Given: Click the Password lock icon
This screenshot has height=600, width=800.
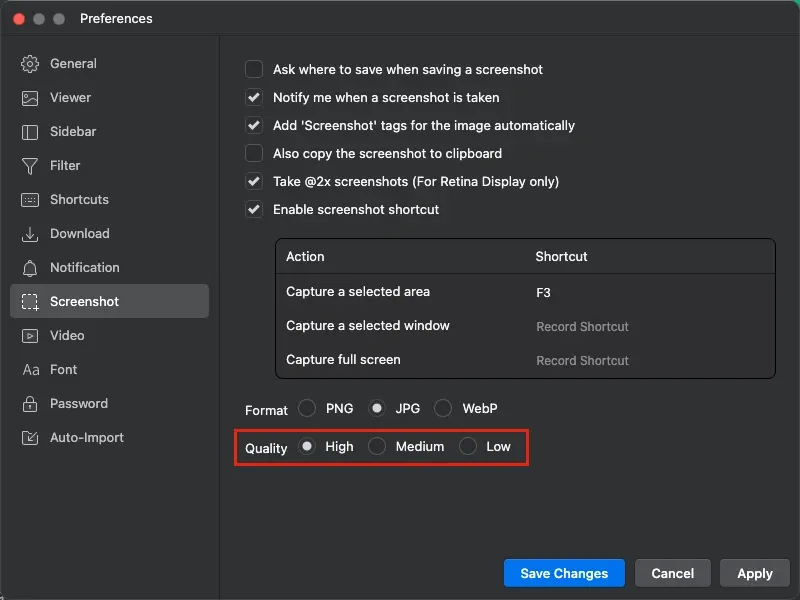Looking at the screenshot, I should pyautogui.click(x=30, y=404).
